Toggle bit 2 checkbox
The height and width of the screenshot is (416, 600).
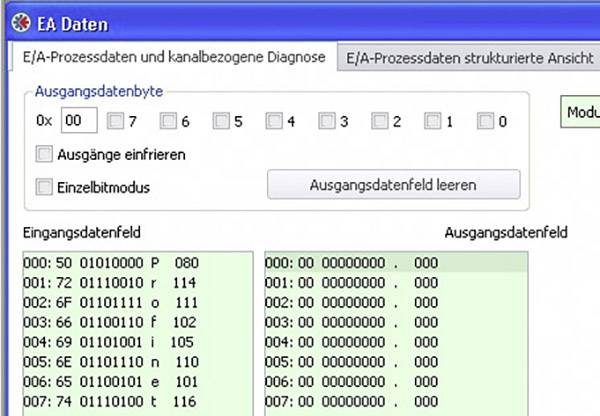381,122
